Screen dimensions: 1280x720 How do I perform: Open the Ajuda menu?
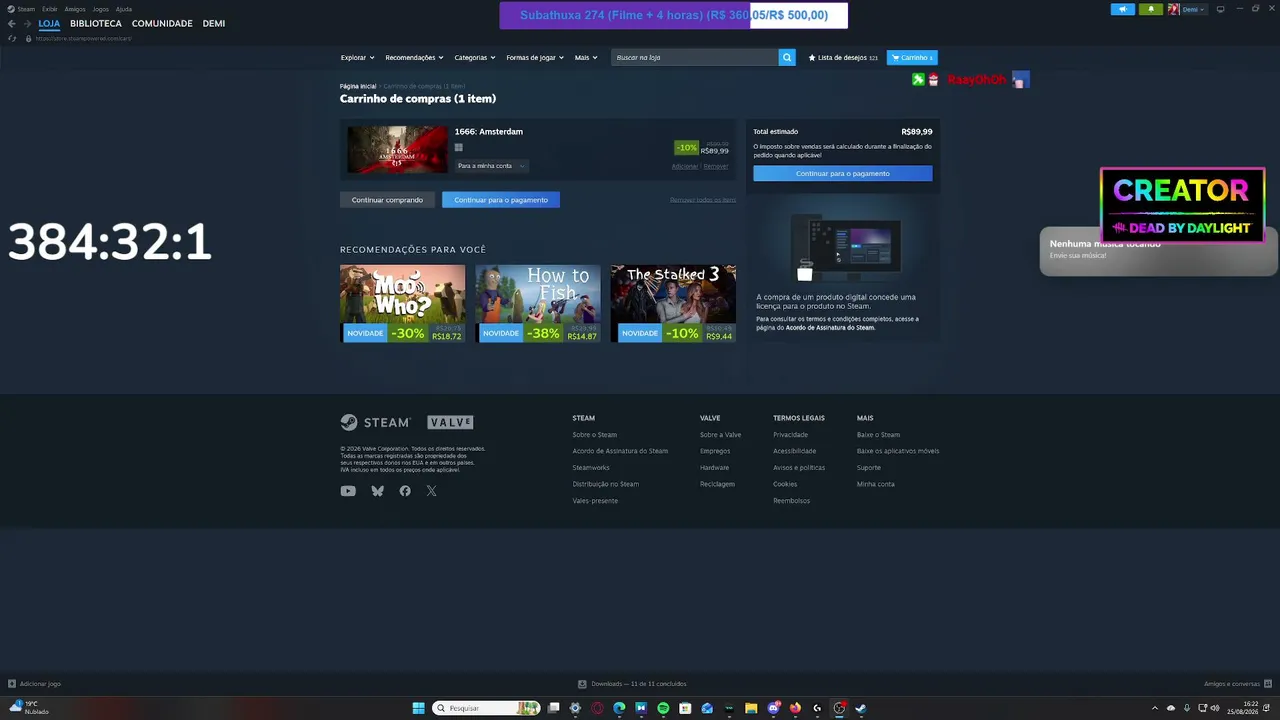pos(124,9)
